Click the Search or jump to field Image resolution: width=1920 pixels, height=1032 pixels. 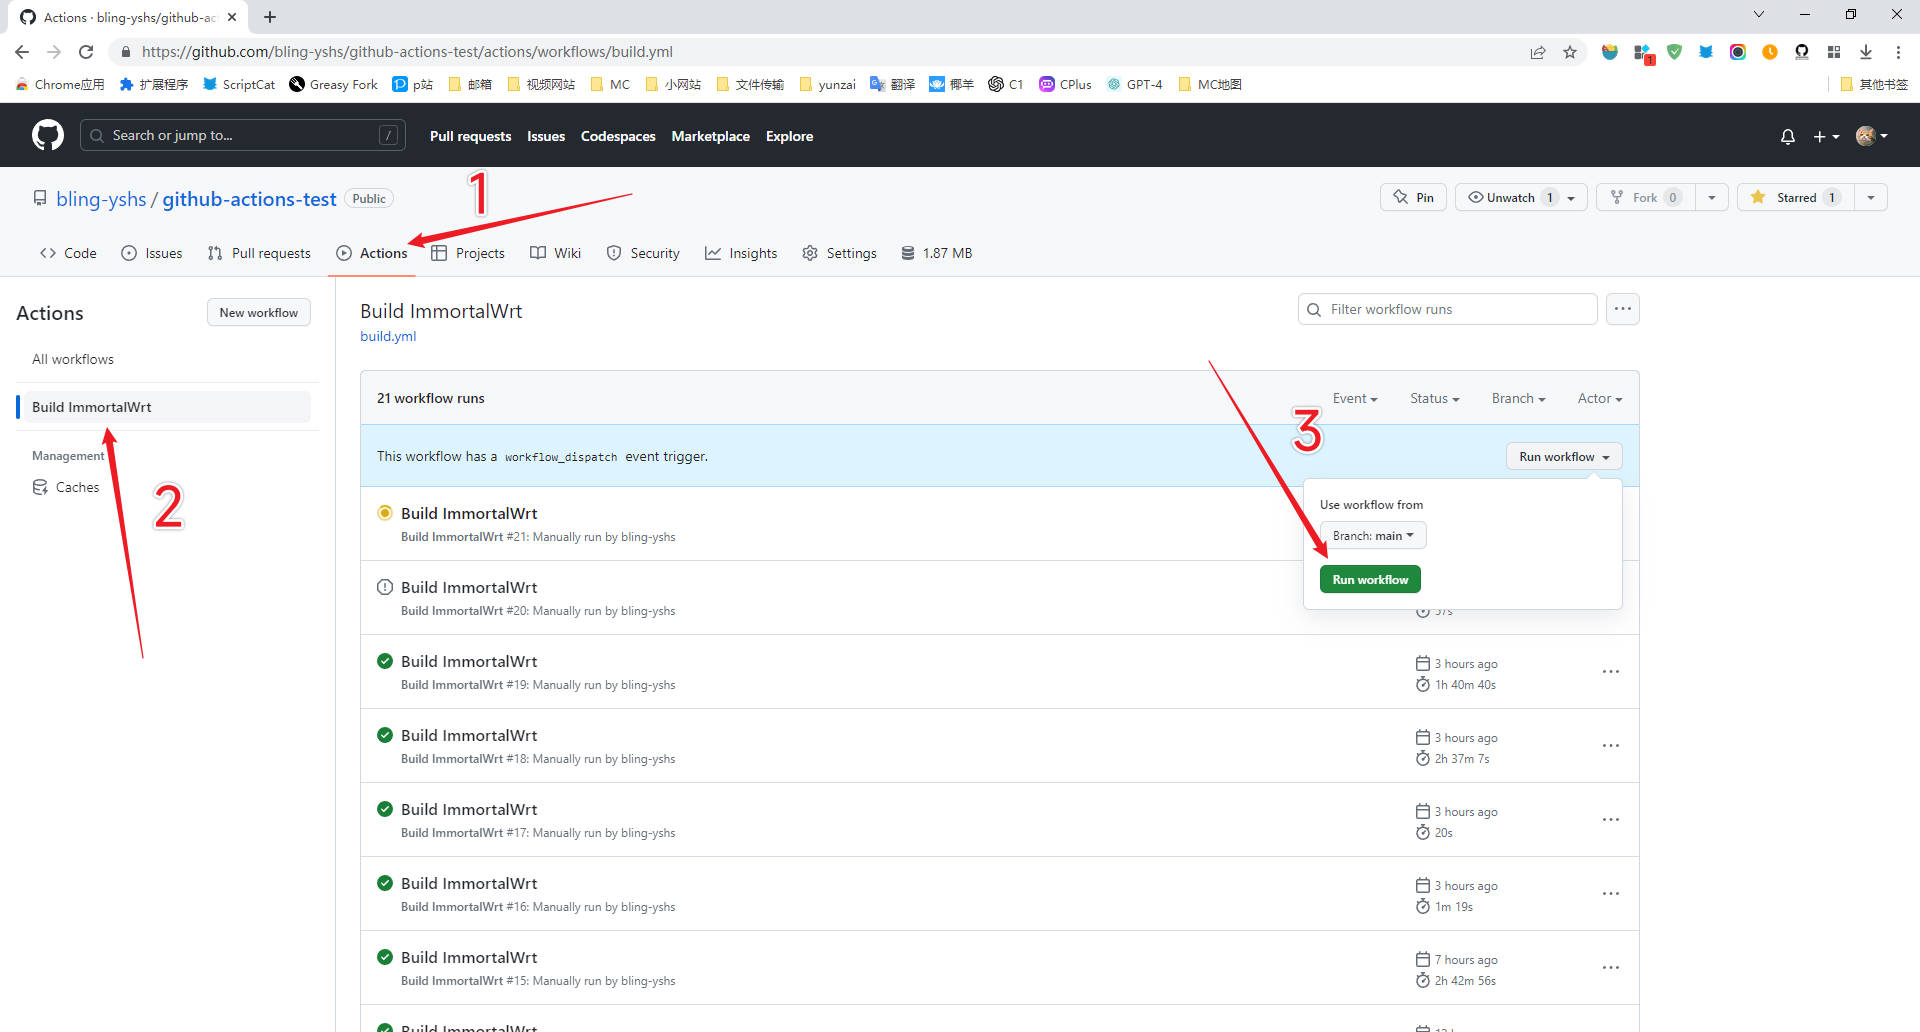point(242,135)
